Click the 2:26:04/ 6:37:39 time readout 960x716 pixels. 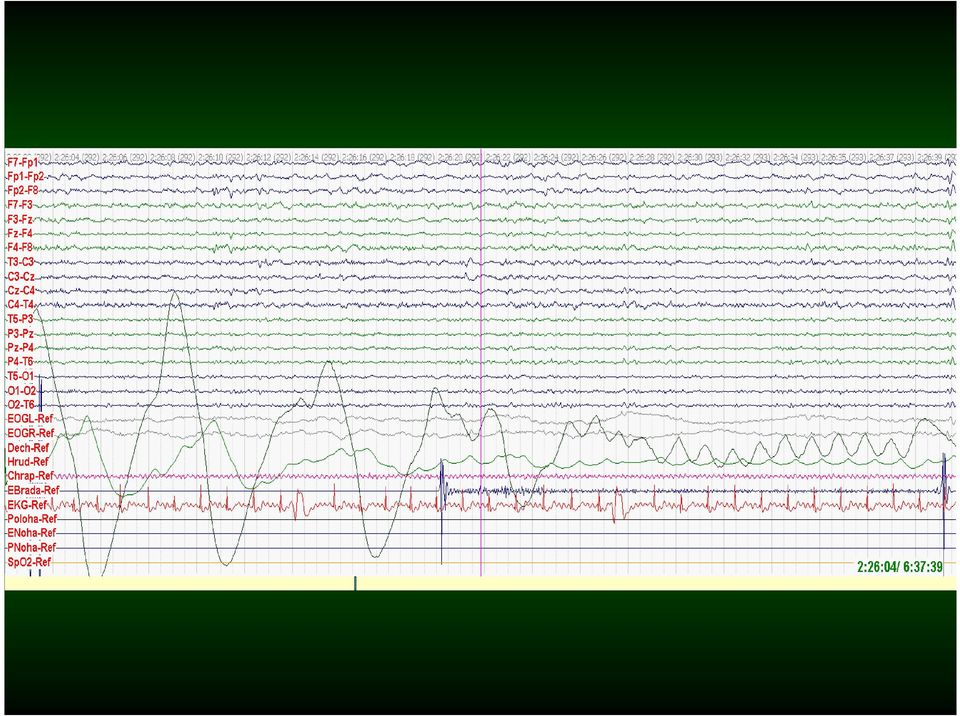point(900,567)
